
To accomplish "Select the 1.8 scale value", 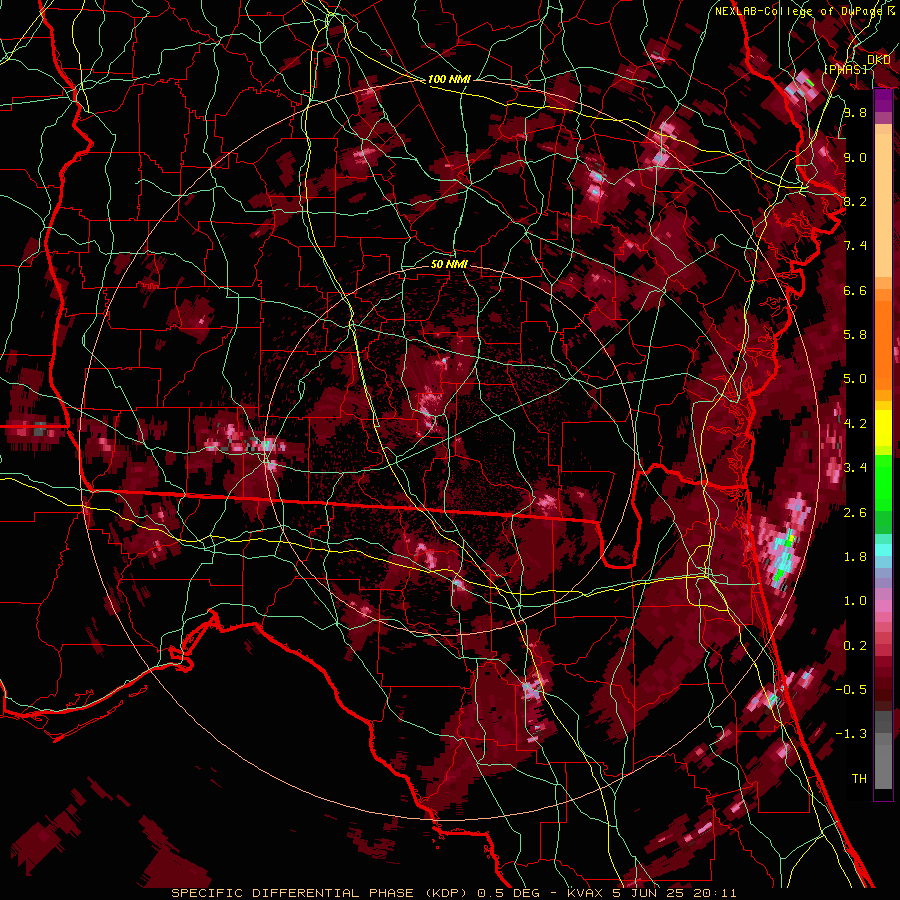I will [x=855, y=557].
